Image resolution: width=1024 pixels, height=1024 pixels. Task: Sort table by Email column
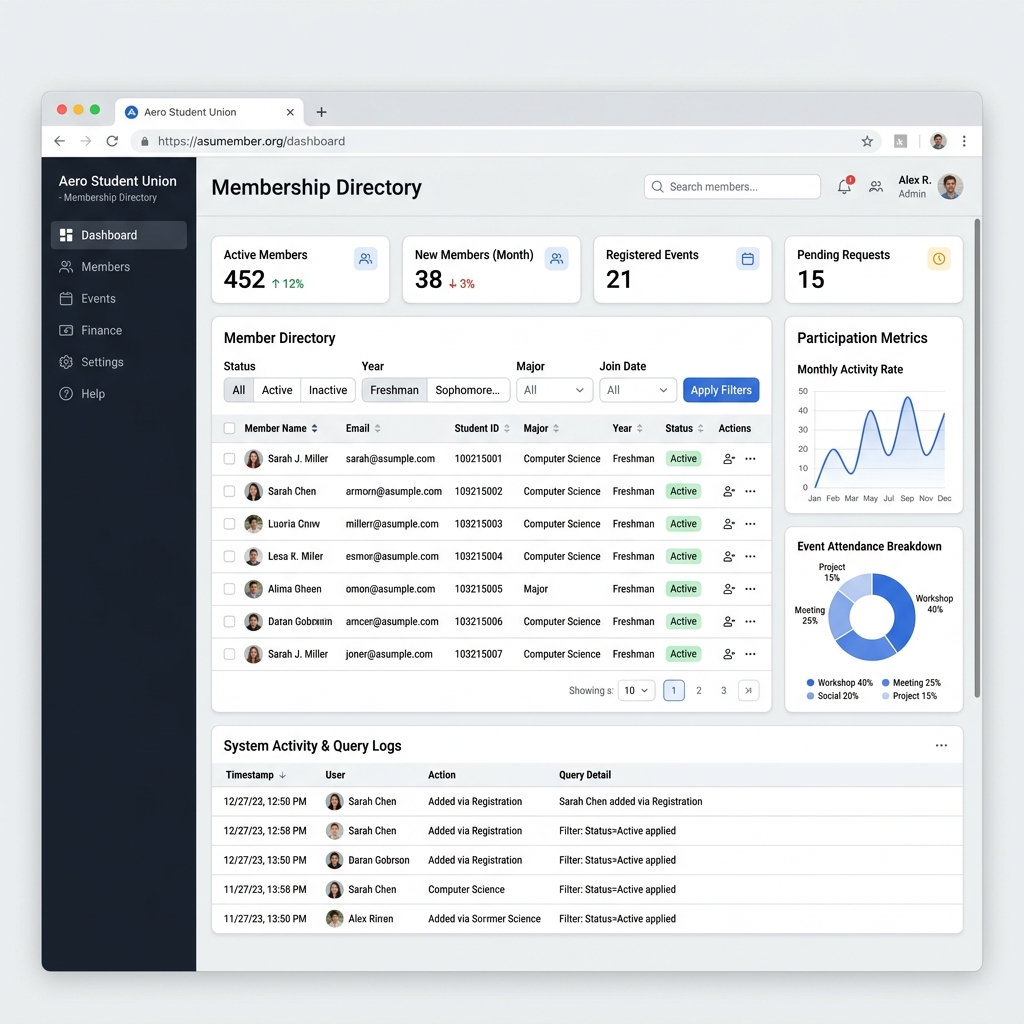pos(363,428)
